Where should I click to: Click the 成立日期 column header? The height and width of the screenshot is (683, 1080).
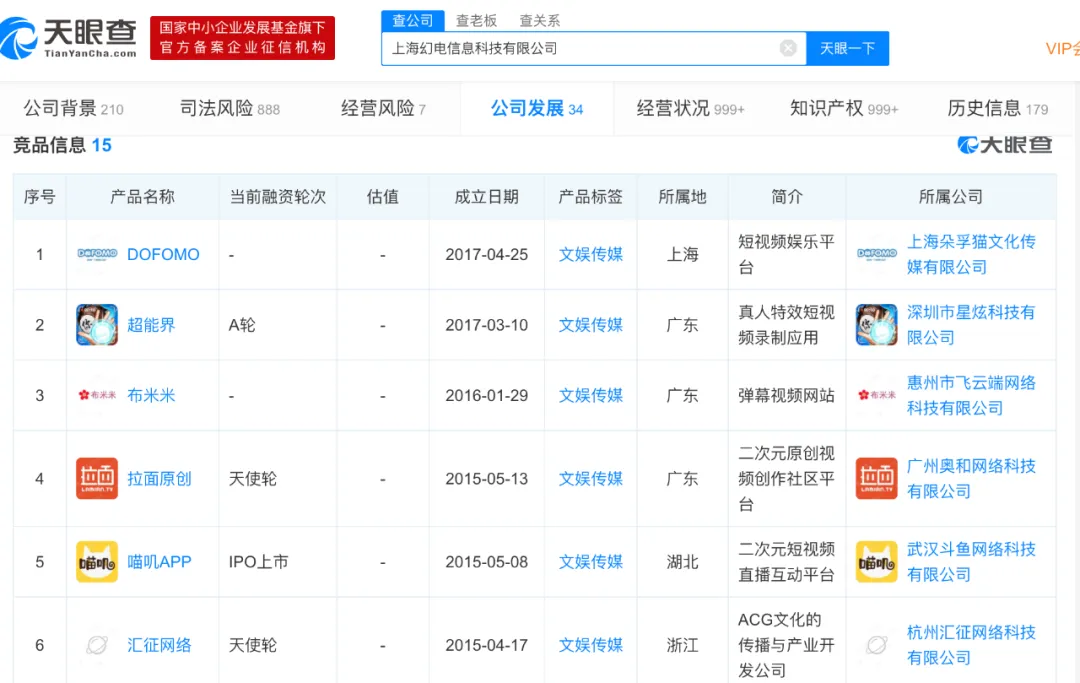pos(486,197)
